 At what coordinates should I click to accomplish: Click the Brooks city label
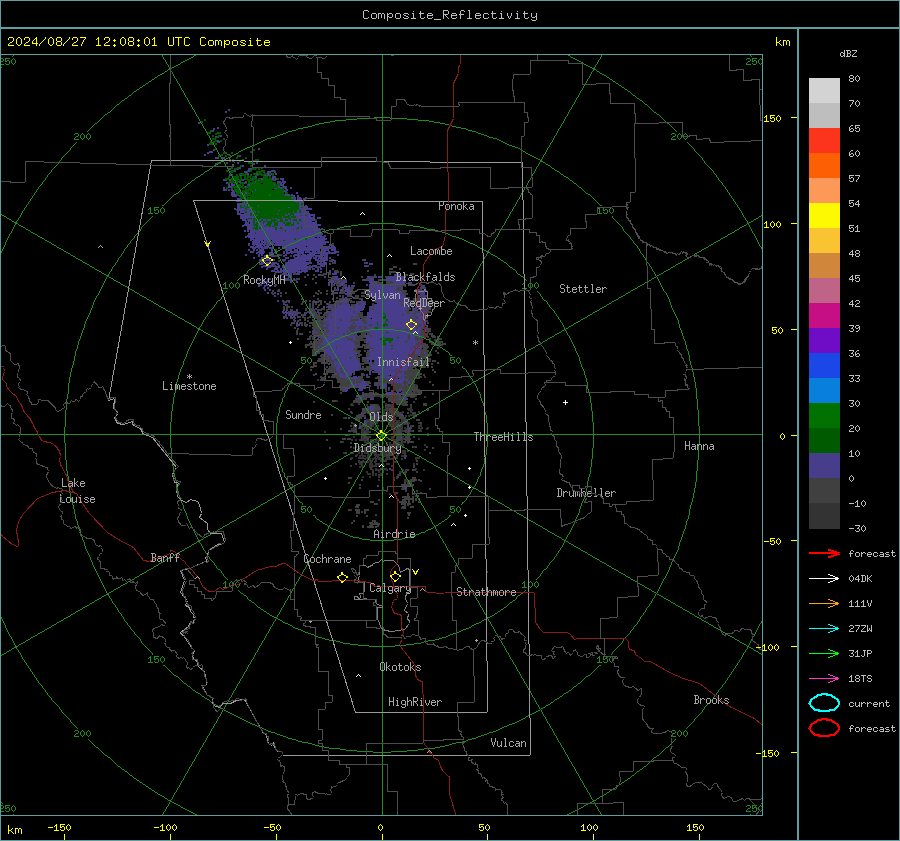(711, 700)
